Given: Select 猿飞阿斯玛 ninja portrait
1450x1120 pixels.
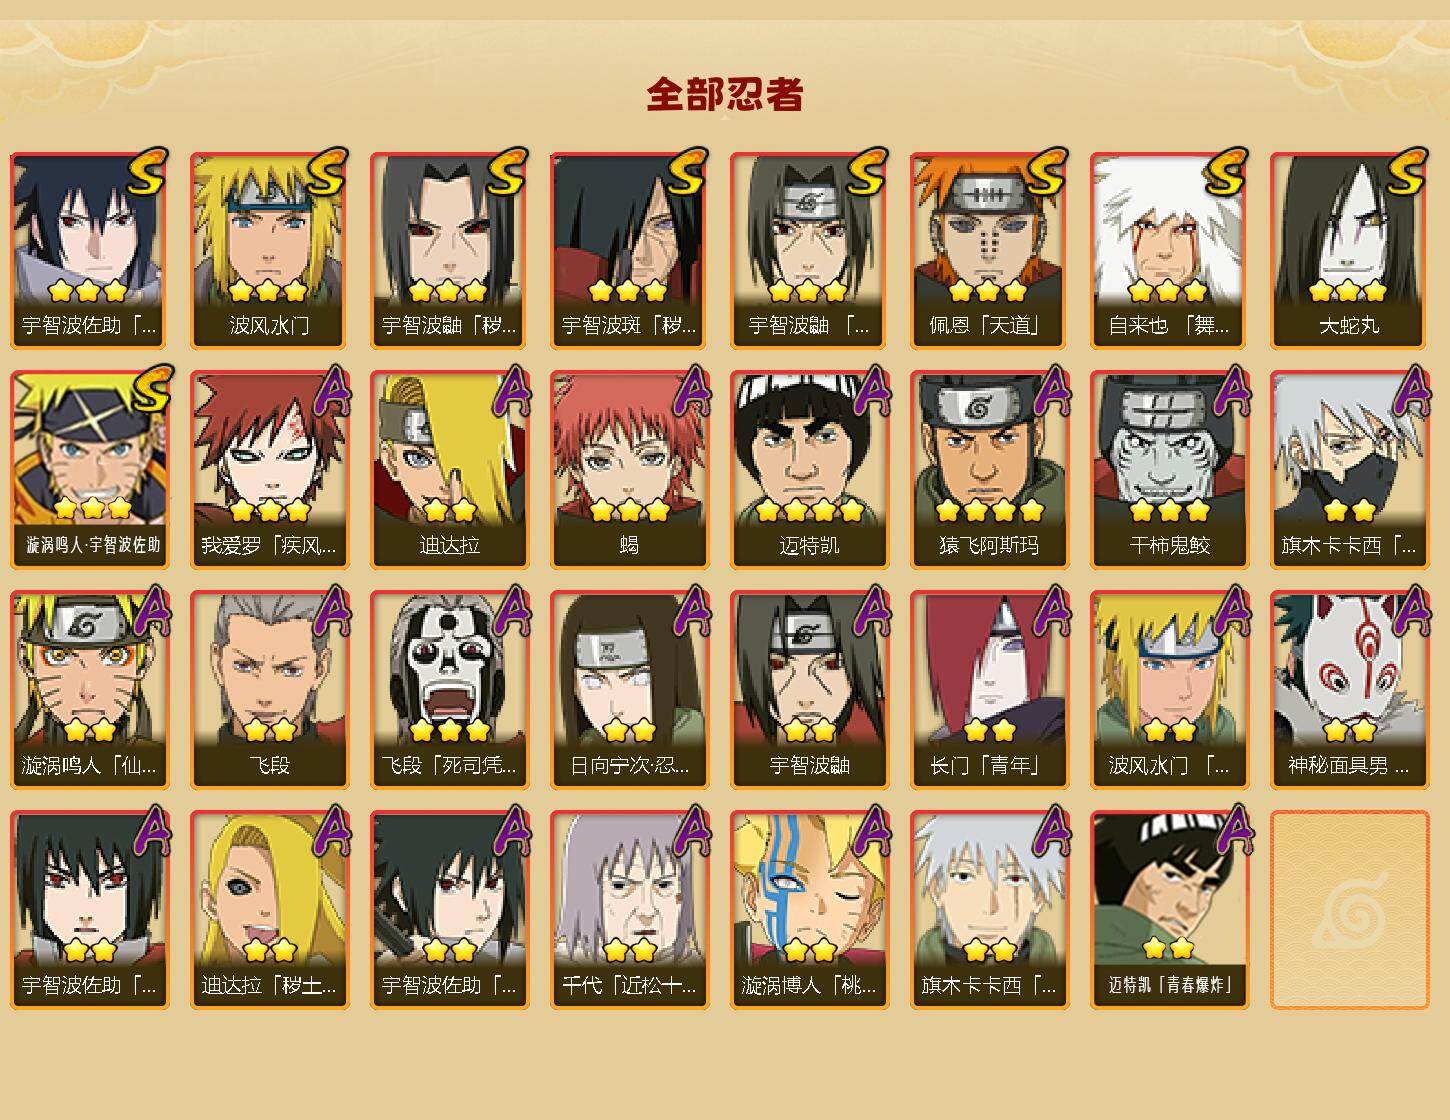Looking at the screenshot, I should [989, 470].
